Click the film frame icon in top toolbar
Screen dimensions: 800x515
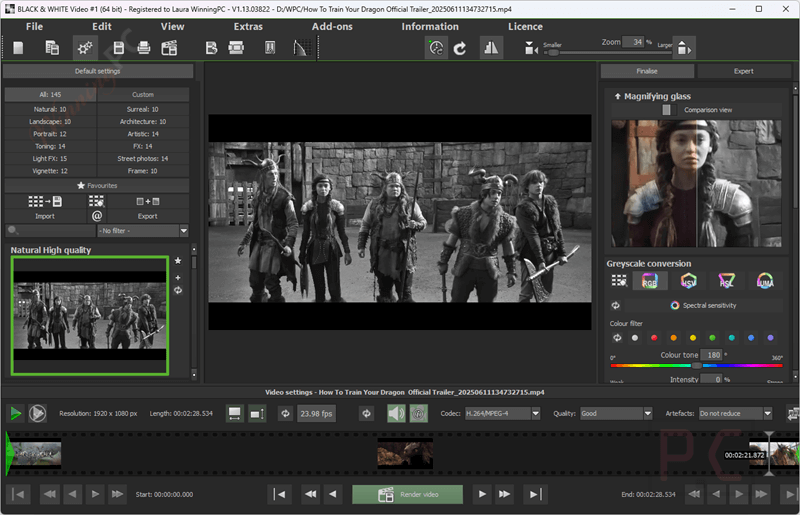pos(236,48)
